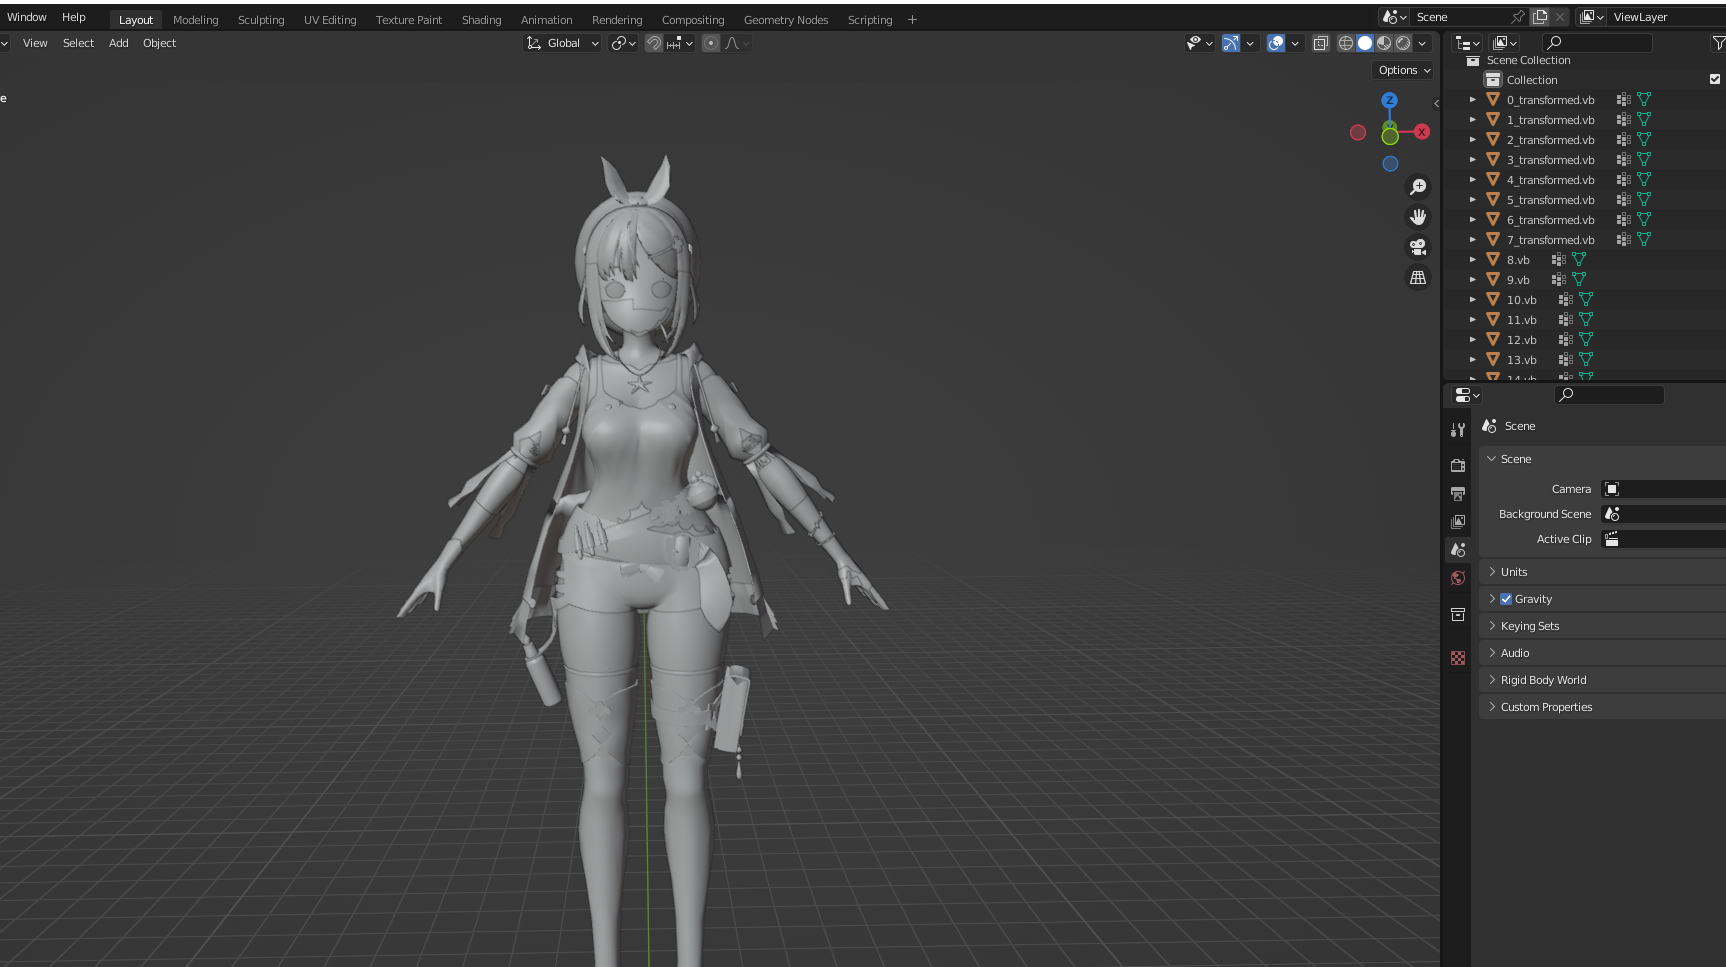Select 10.vb object in outliner

tap(1521, 300)
